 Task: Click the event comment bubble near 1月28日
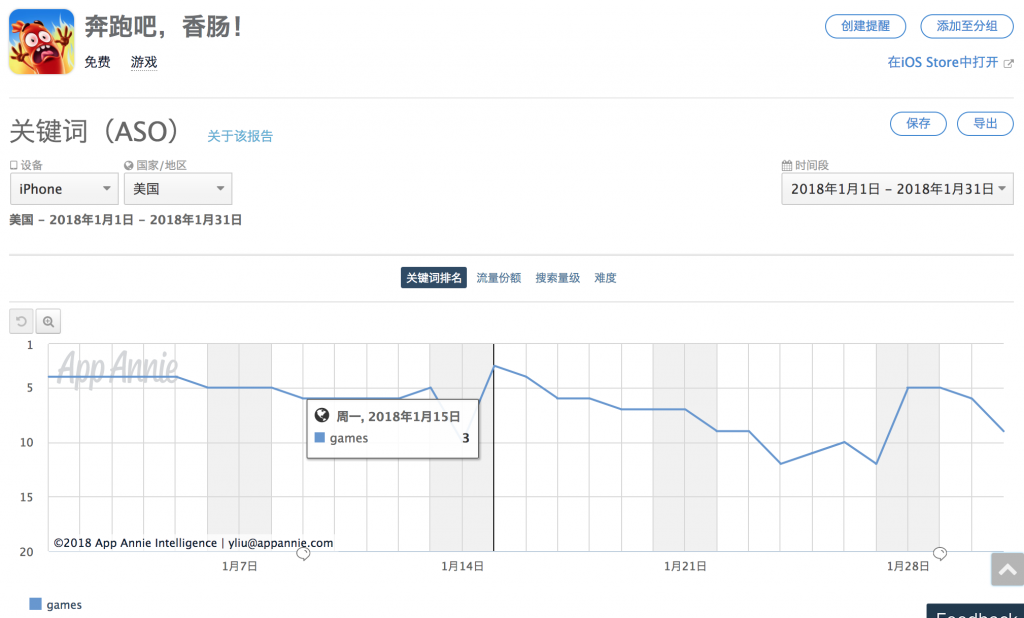coord(940,553)
